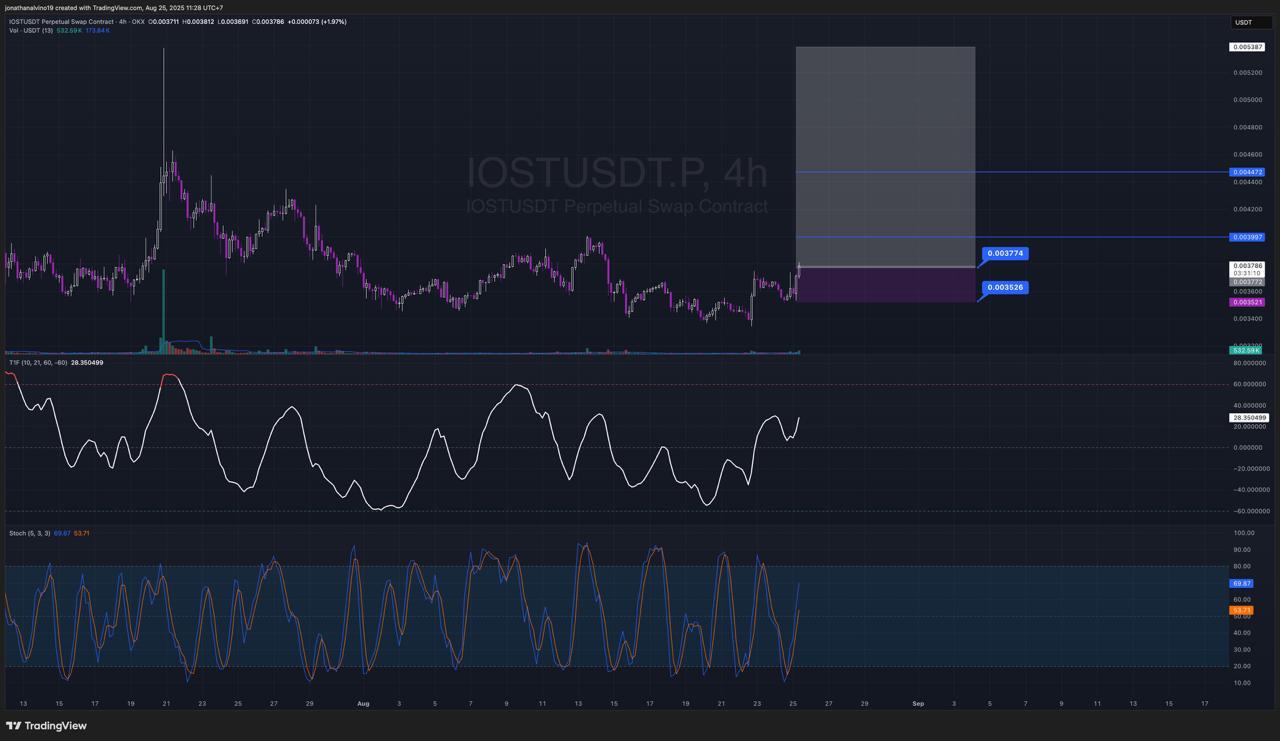Click the green 532.59K volume axis label

click(1247, 350)
